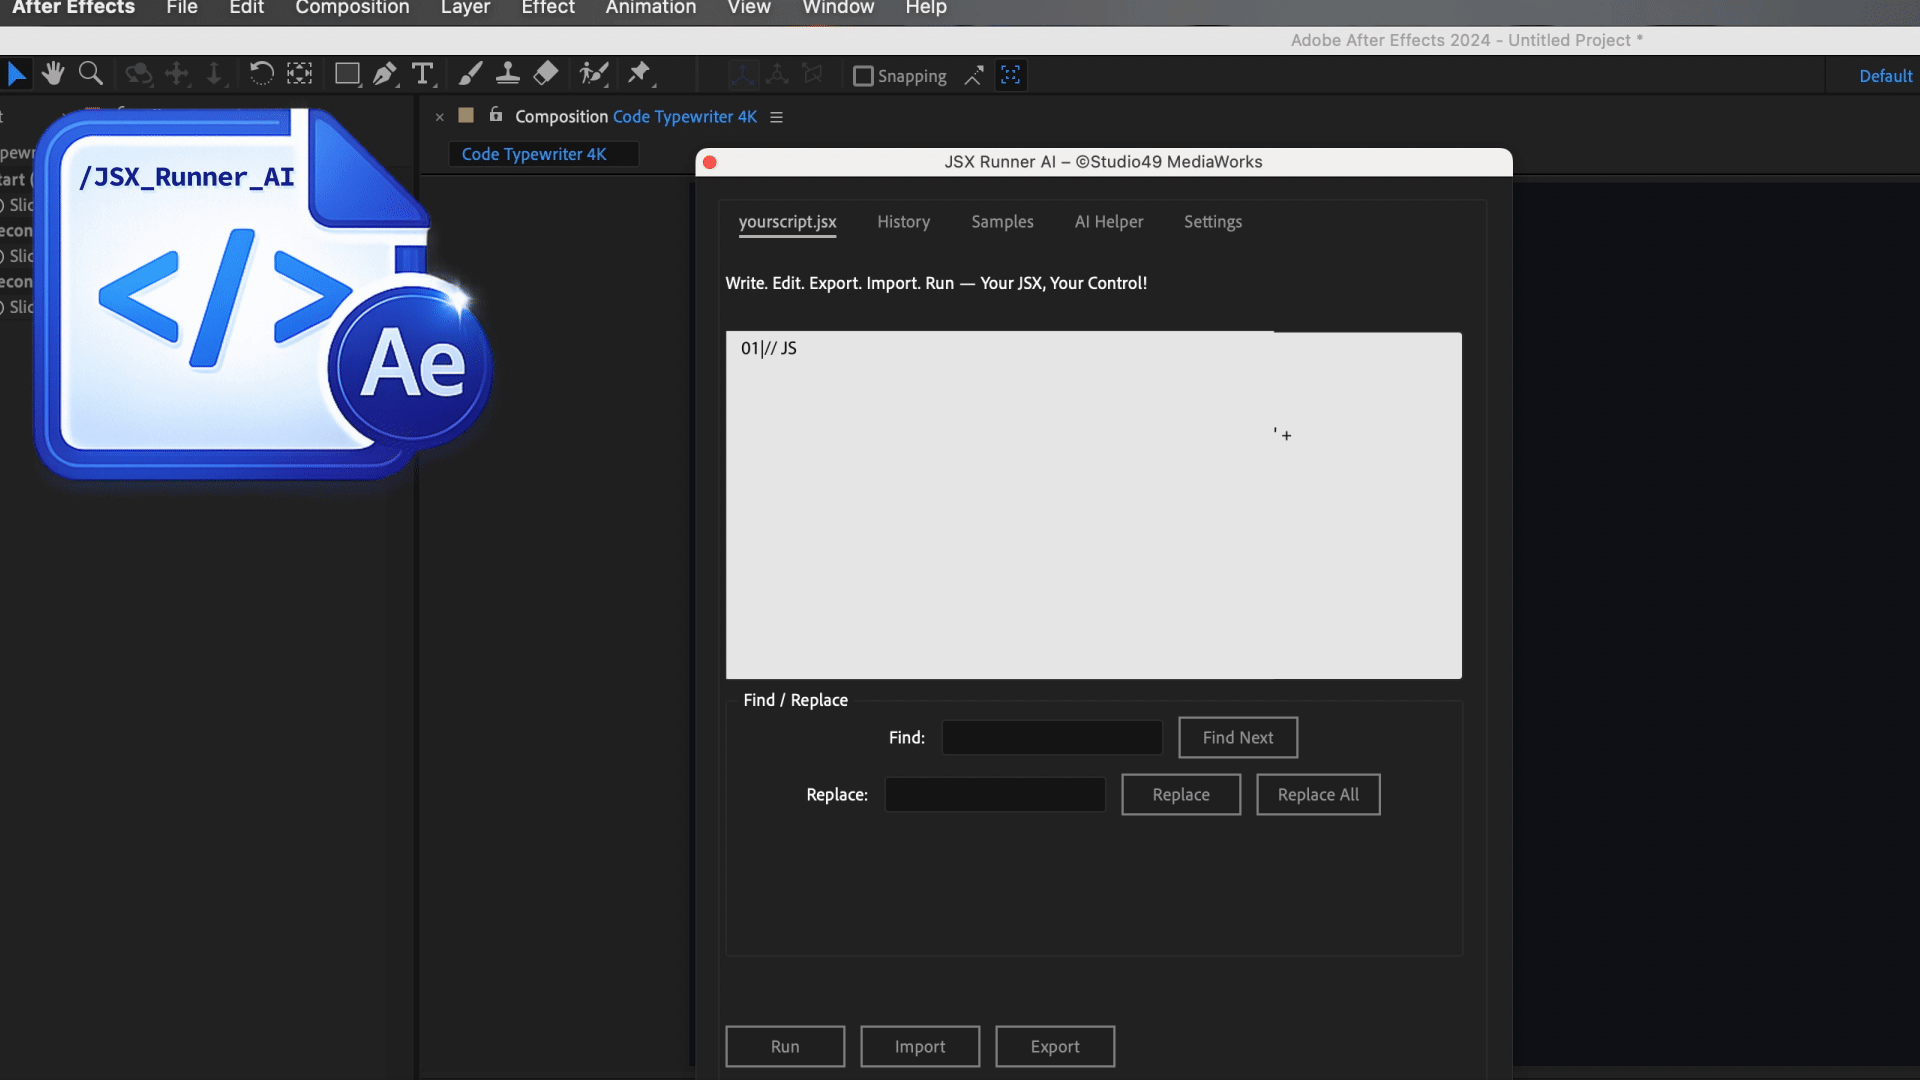Click the Export button
1920x1080 pixels.
tap(1055, 1047)
